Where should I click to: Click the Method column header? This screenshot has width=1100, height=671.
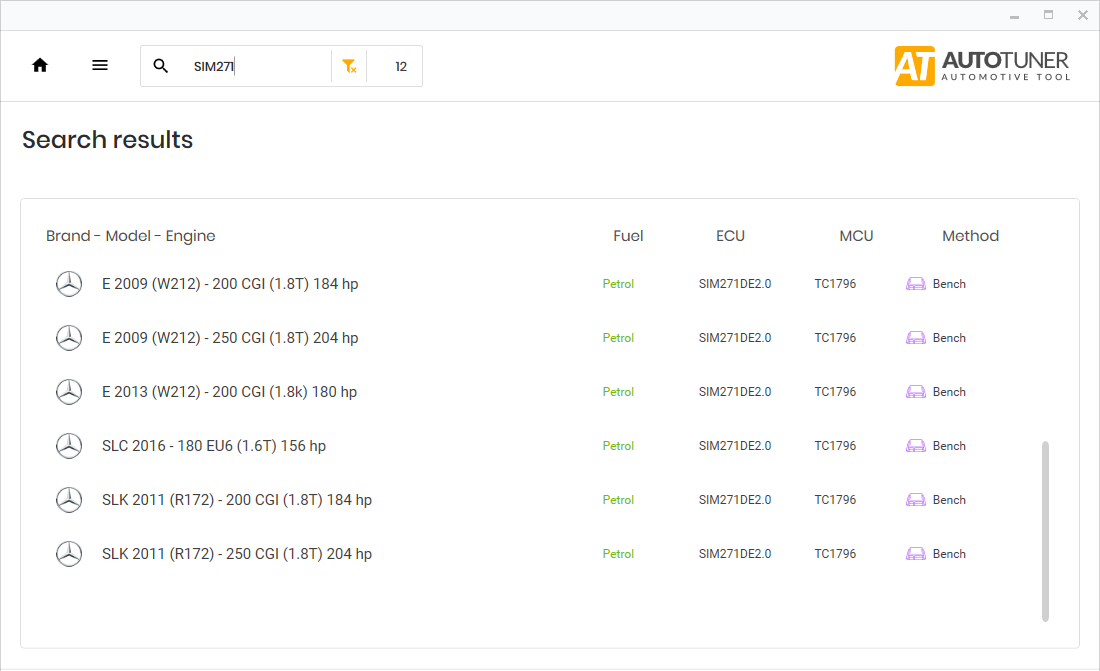point(970,236)
